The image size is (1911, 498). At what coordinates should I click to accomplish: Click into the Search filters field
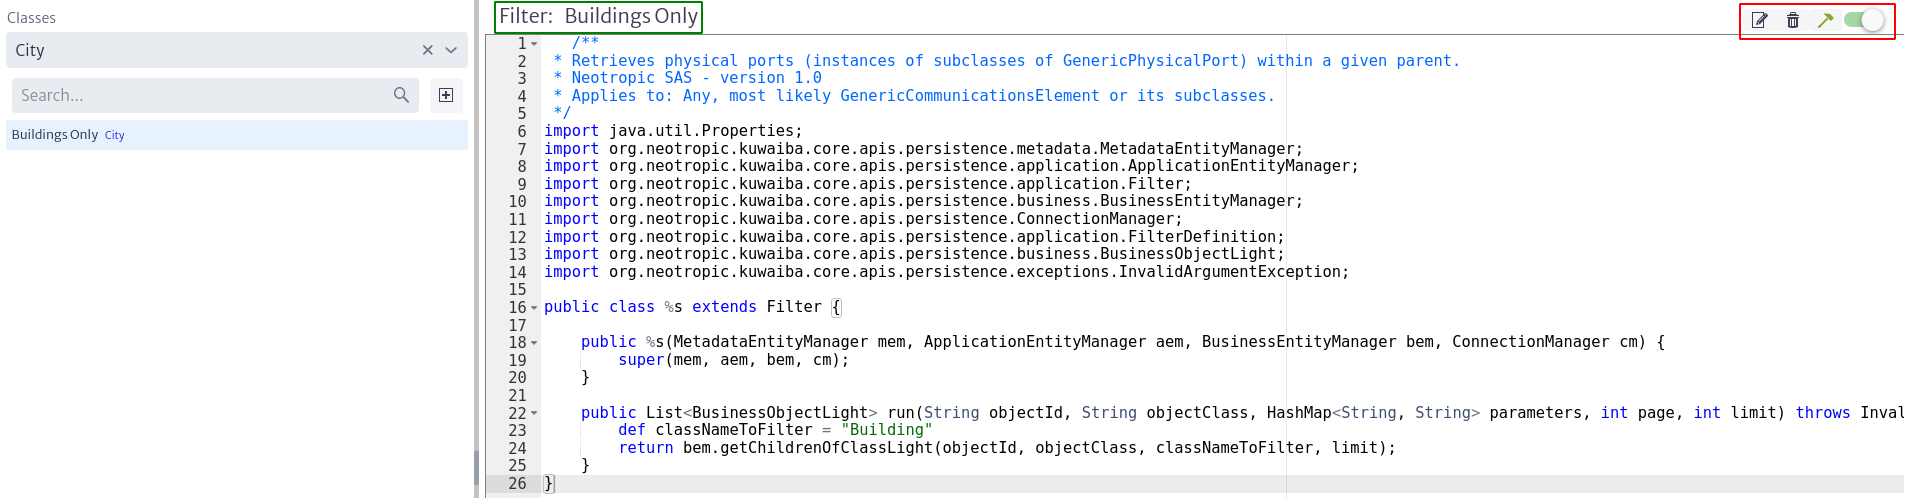(204, 95)
